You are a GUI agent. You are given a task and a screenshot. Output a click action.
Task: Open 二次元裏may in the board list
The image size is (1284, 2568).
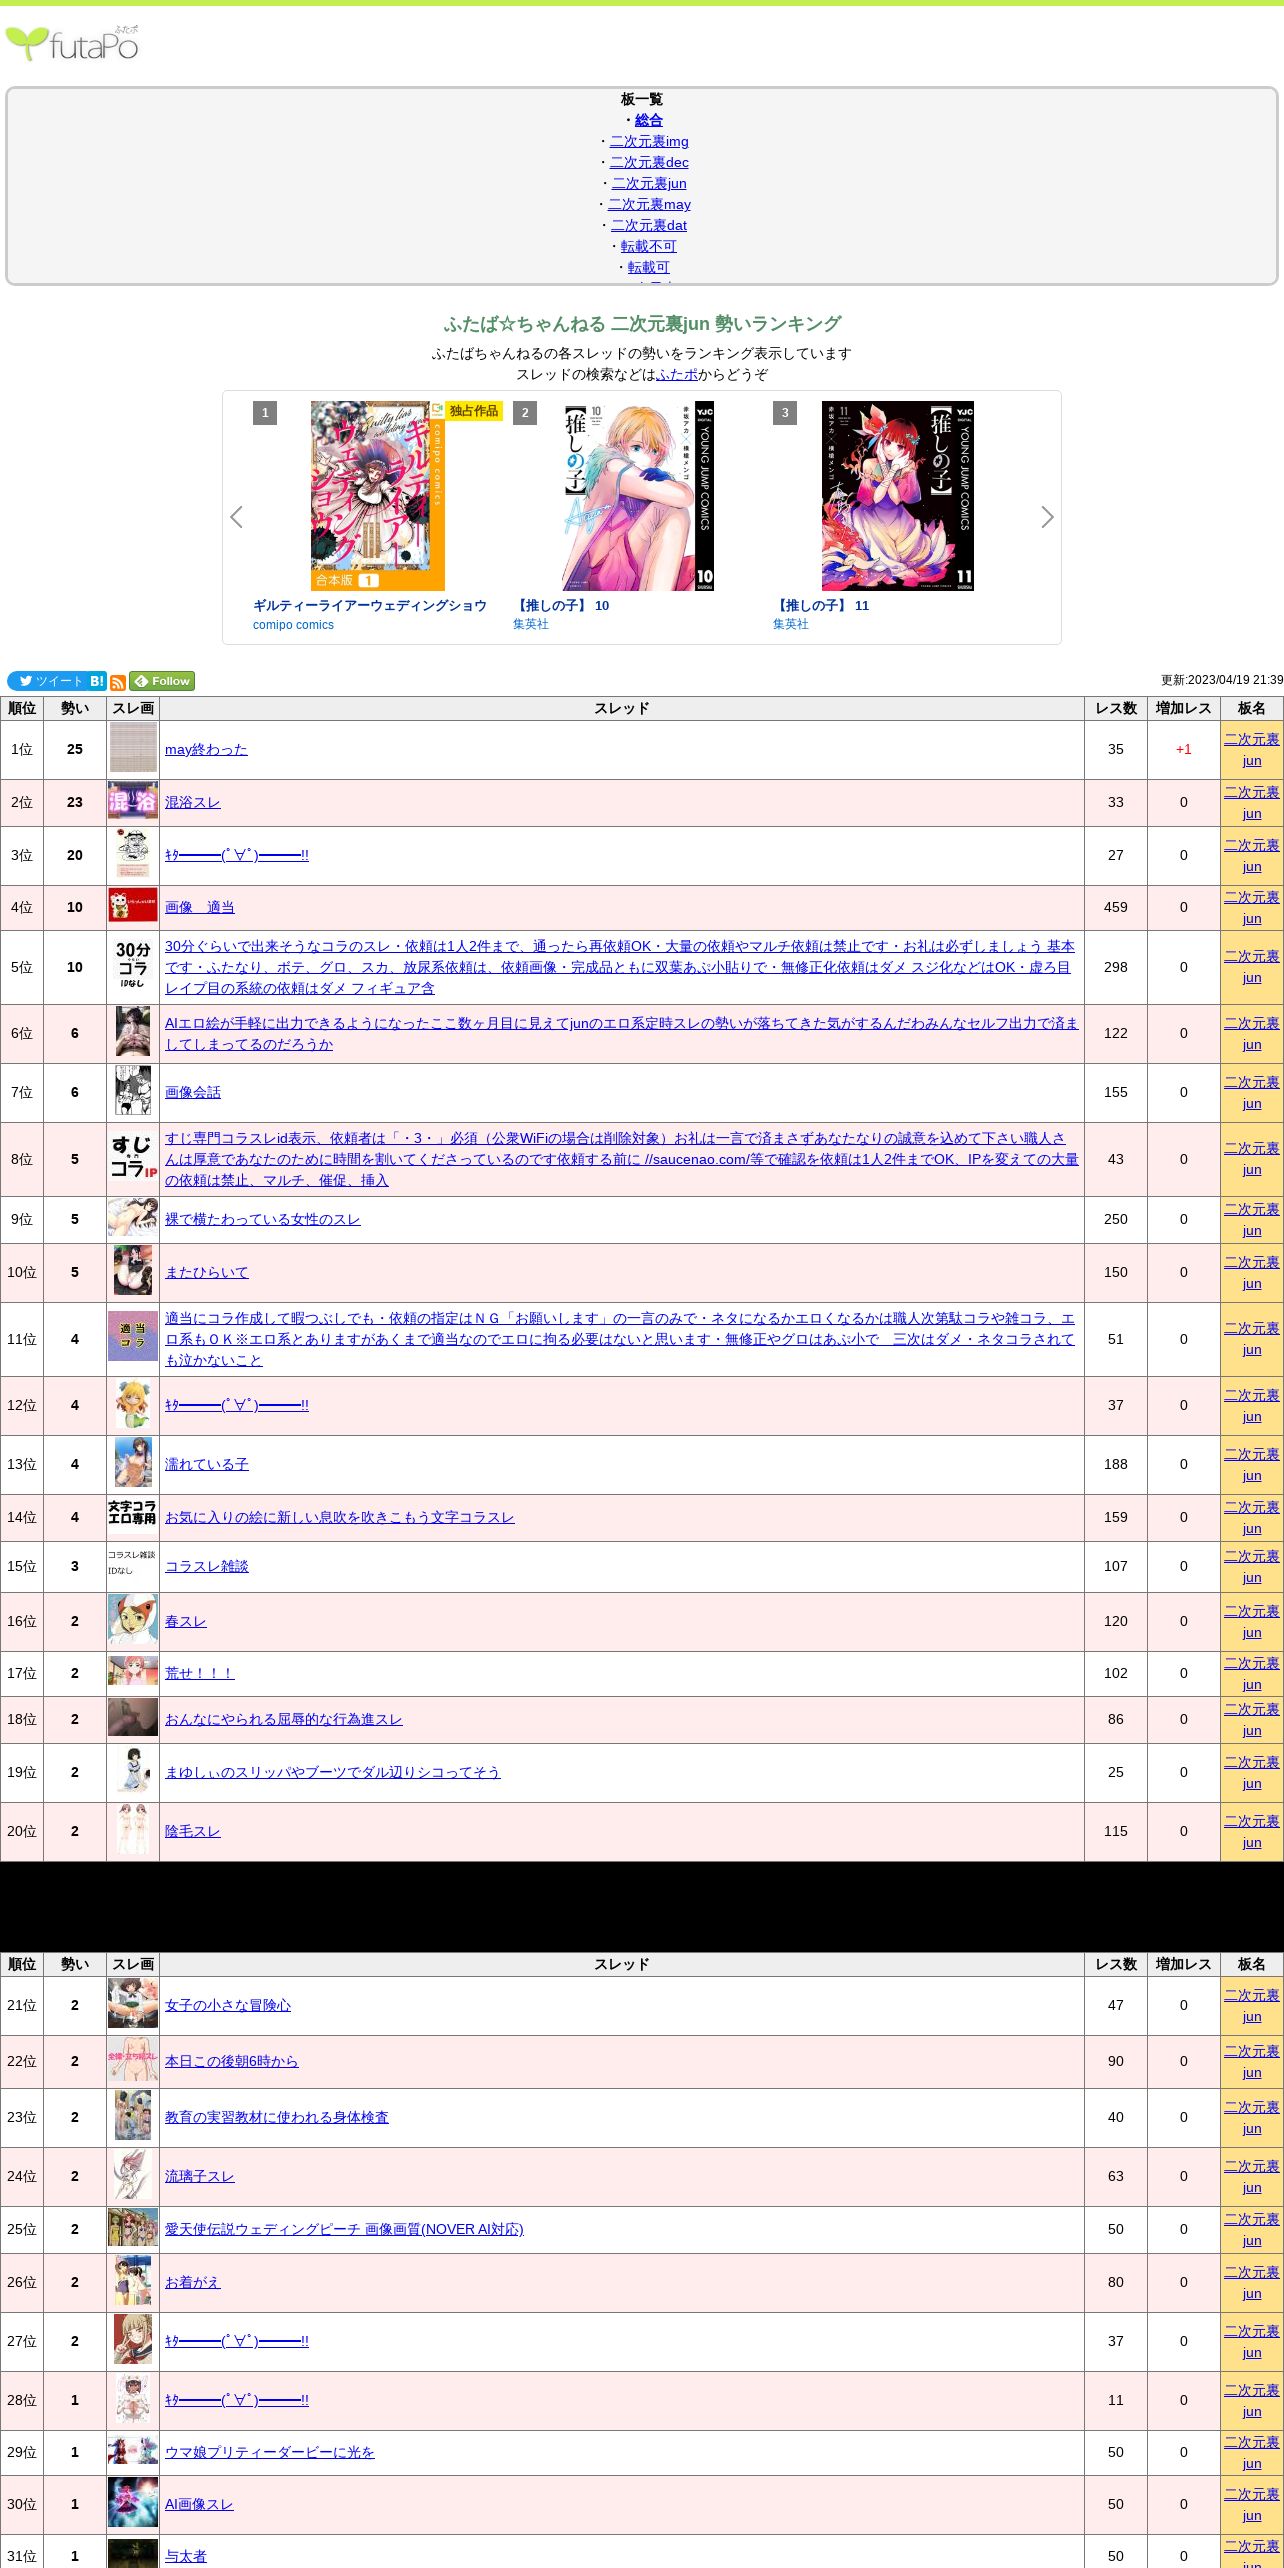tap(649, 204)
